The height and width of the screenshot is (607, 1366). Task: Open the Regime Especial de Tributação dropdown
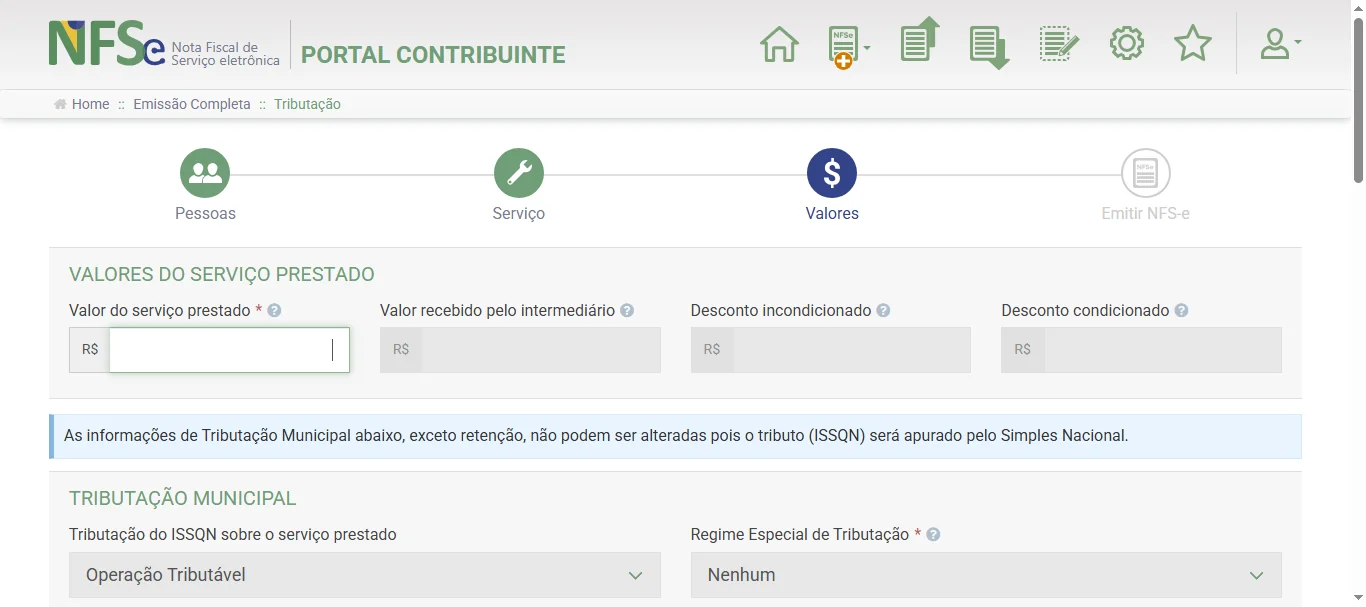click(x=985, y=575)
